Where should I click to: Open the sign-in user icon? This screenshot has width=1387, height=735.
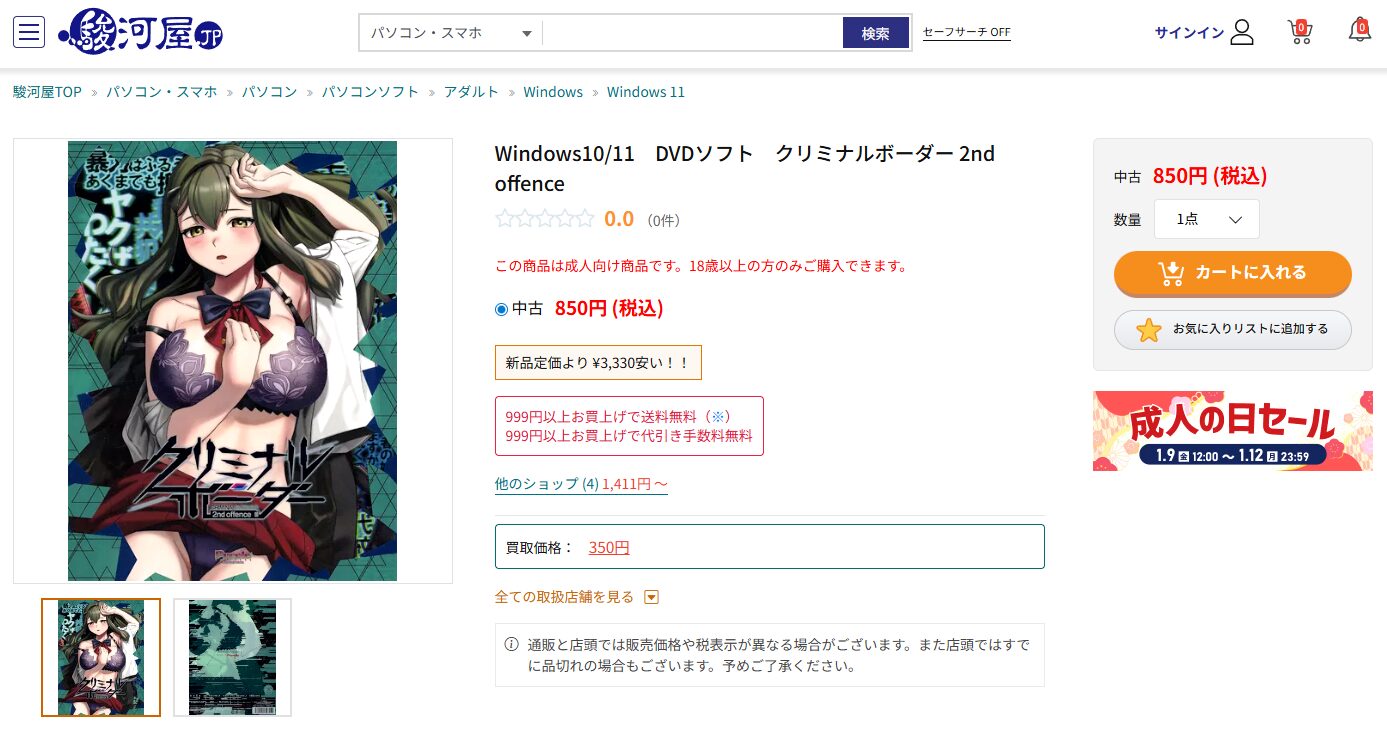click(1242, 32)
